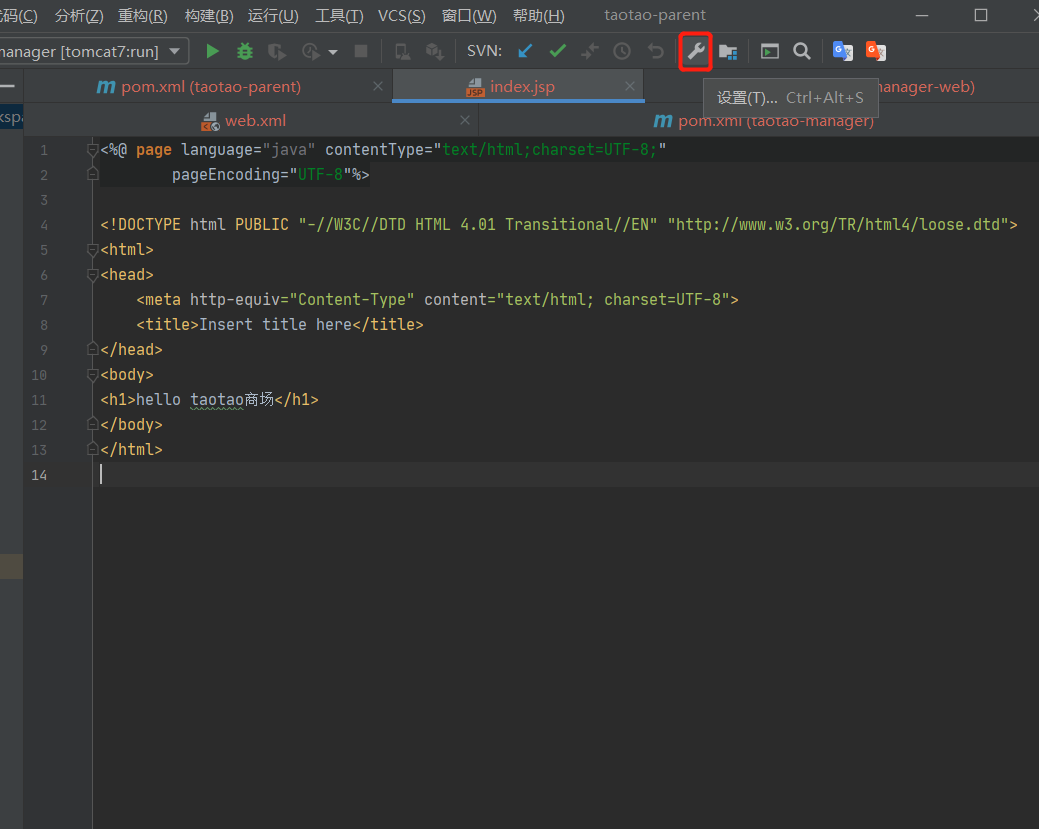Close the web.xml tab
Viewport: 1039px width, 829px height.
click(465, 120)
